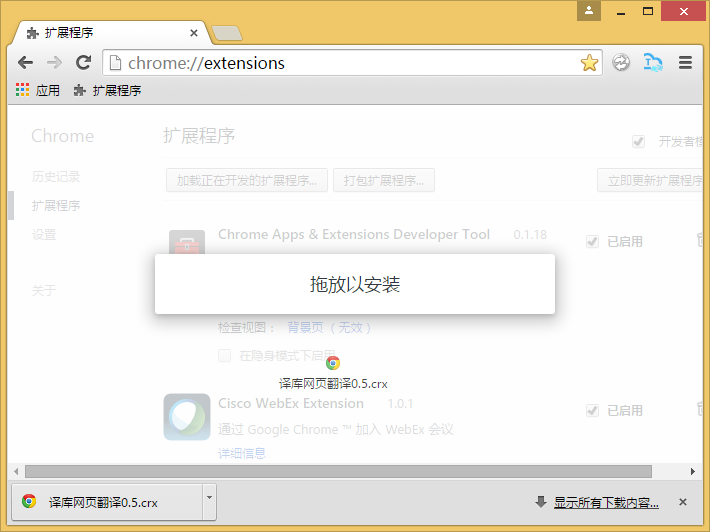Close the downloads bar

coord(683,502)
